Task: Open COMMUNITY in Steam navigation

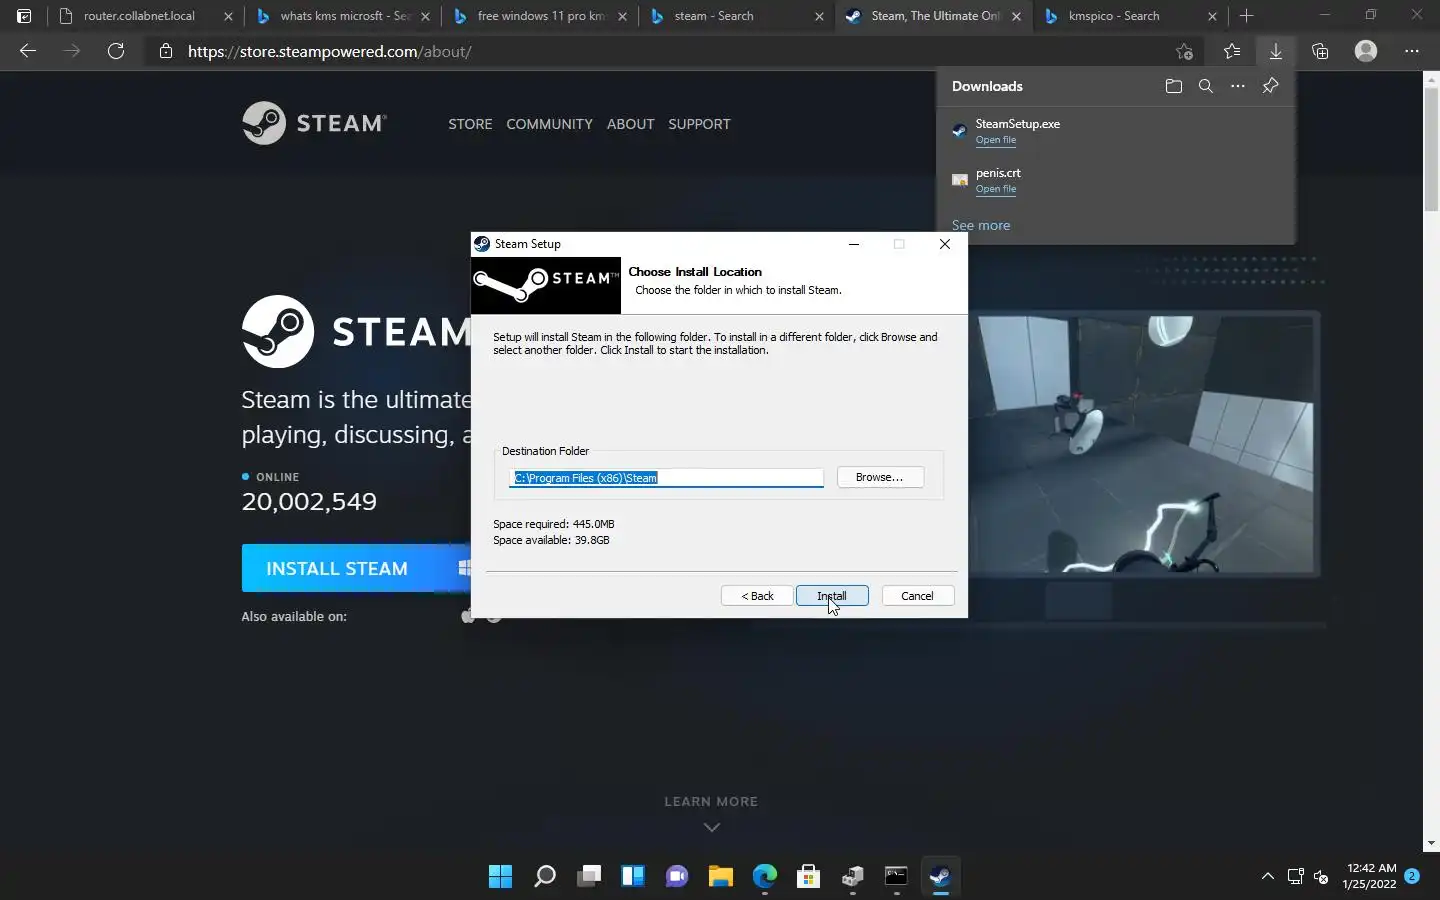Action: click(x=549, y=124)
